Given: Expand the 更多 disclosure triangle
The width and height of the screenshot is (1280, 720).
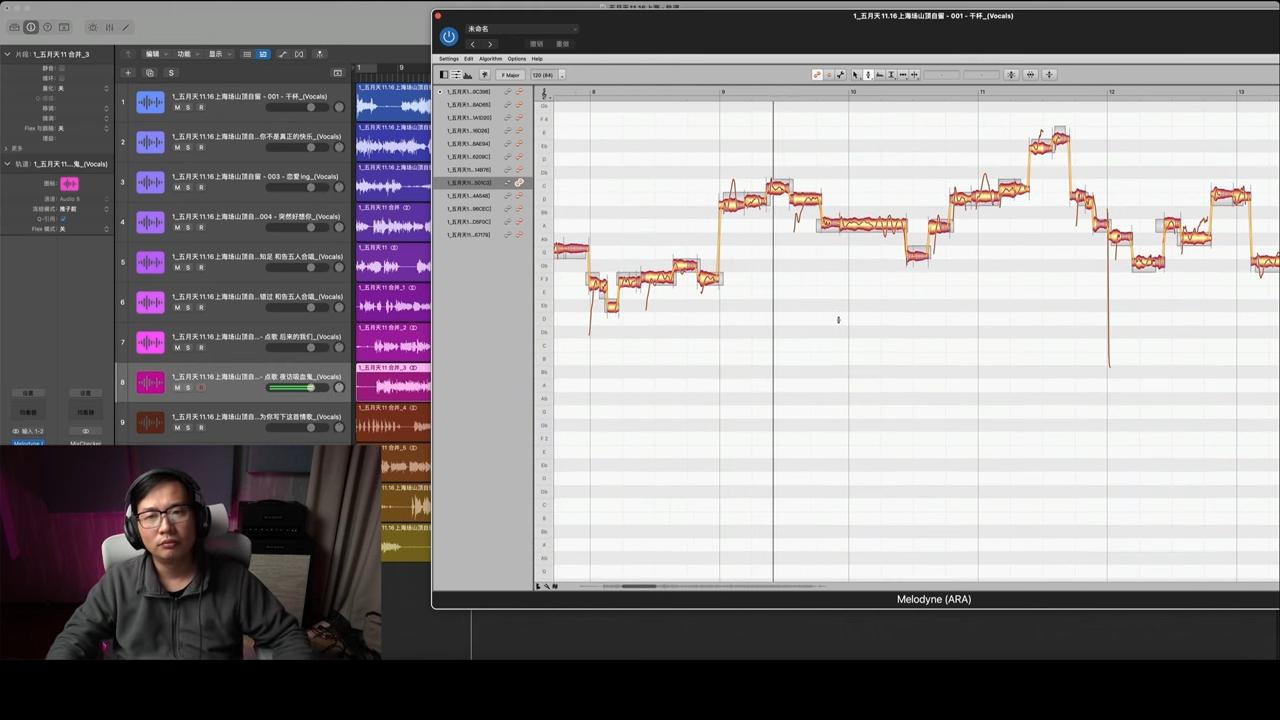Looking at the screenshot, I should click(x=7, y=148).
